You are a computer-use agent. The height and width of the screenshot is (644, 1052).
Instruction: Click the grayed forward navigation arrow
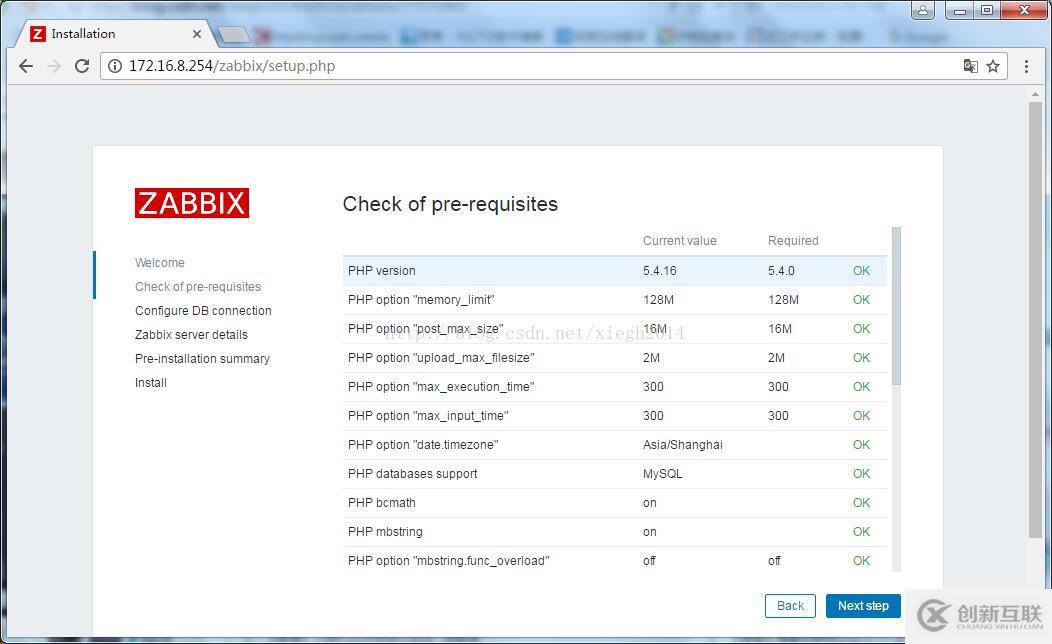coord(54,66)
